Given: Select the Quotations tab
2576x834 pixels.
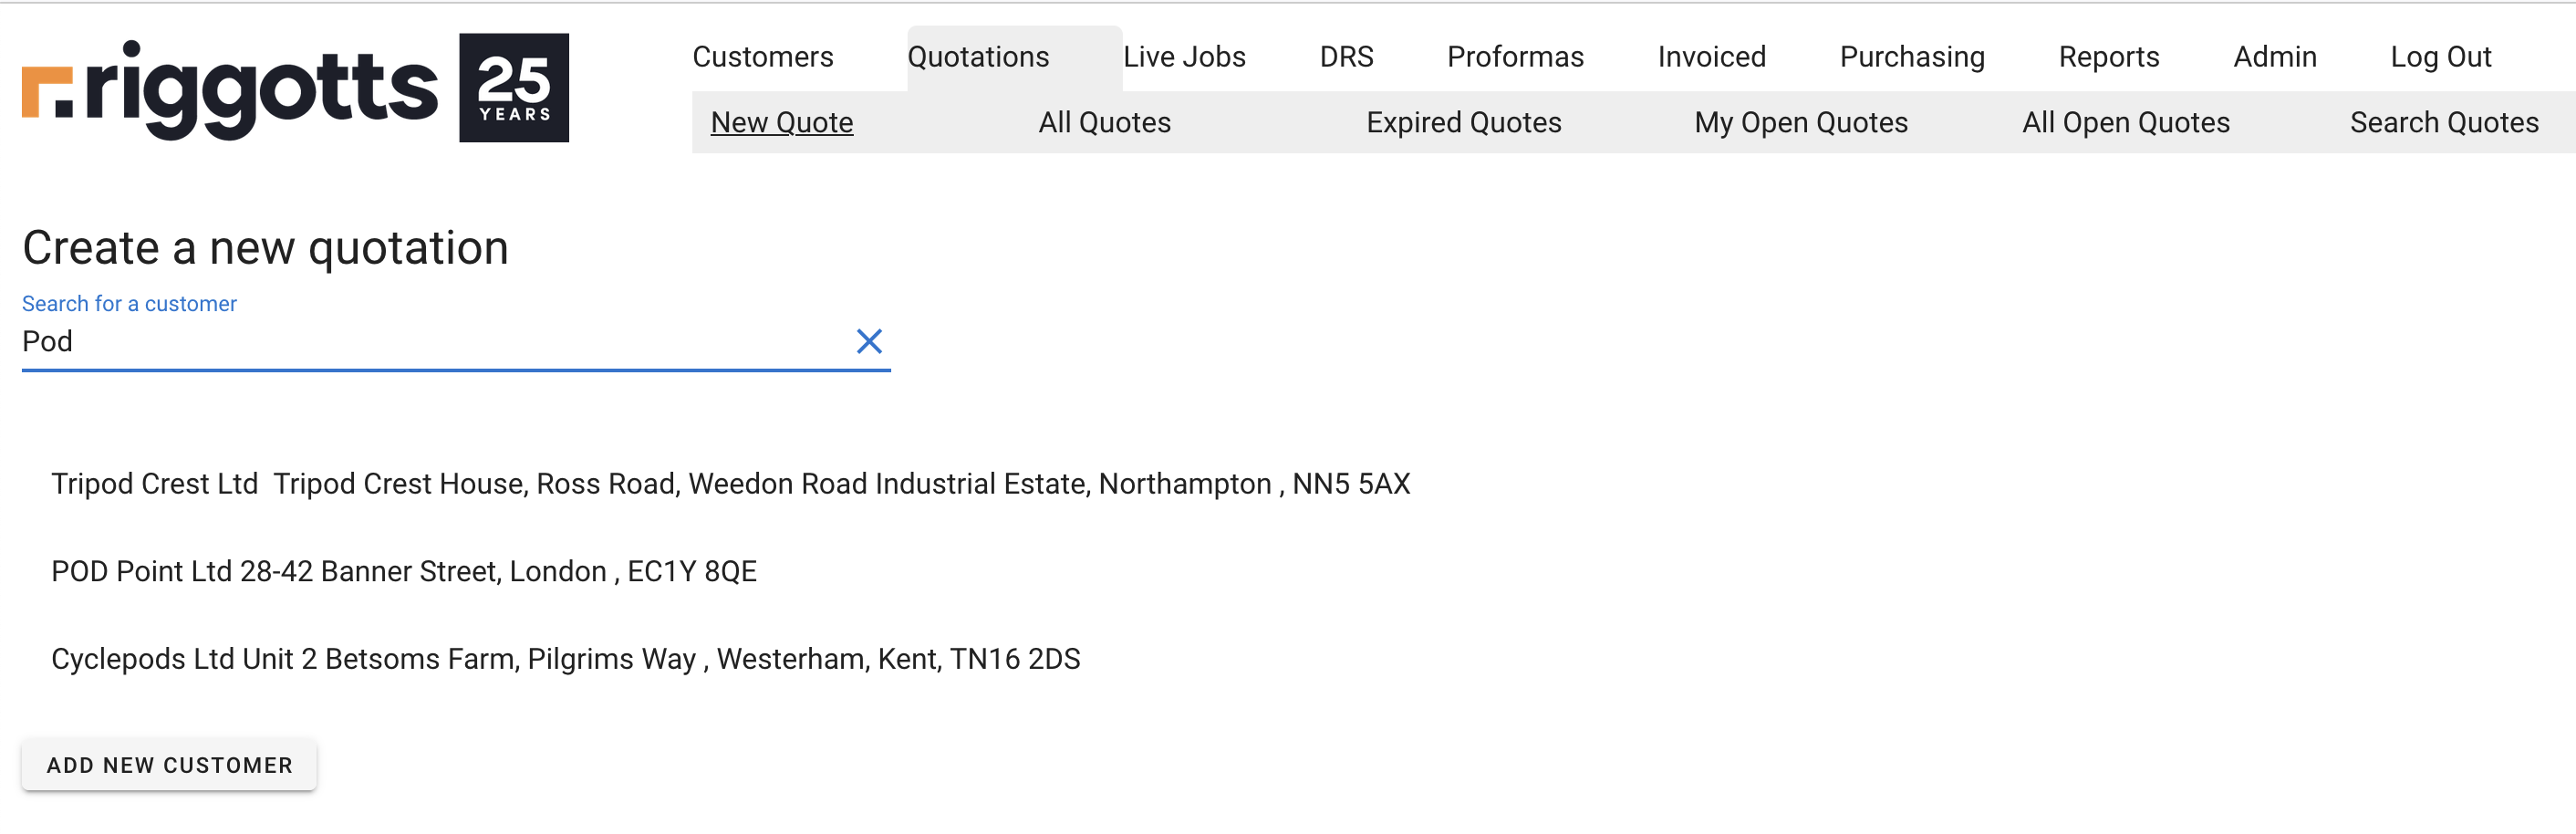Looking at the screenshot, I should coord(977,57).
